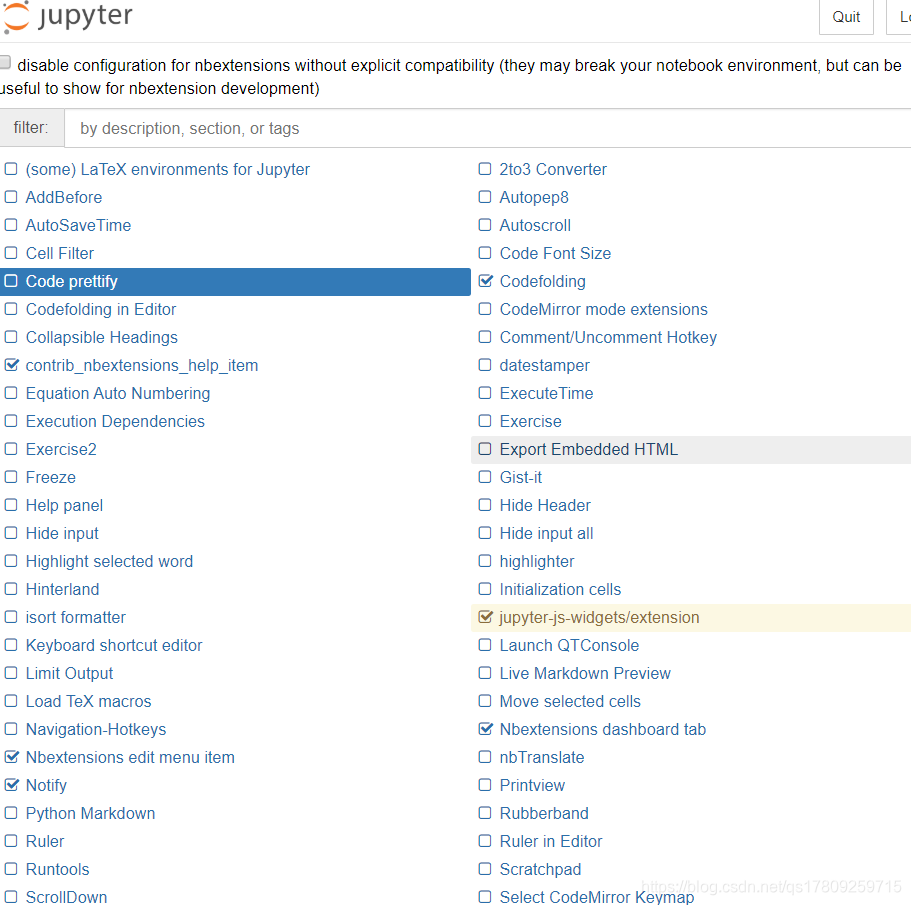Select the highlighter extension
This screenshot has width=911, height=905.
point(537,561)
